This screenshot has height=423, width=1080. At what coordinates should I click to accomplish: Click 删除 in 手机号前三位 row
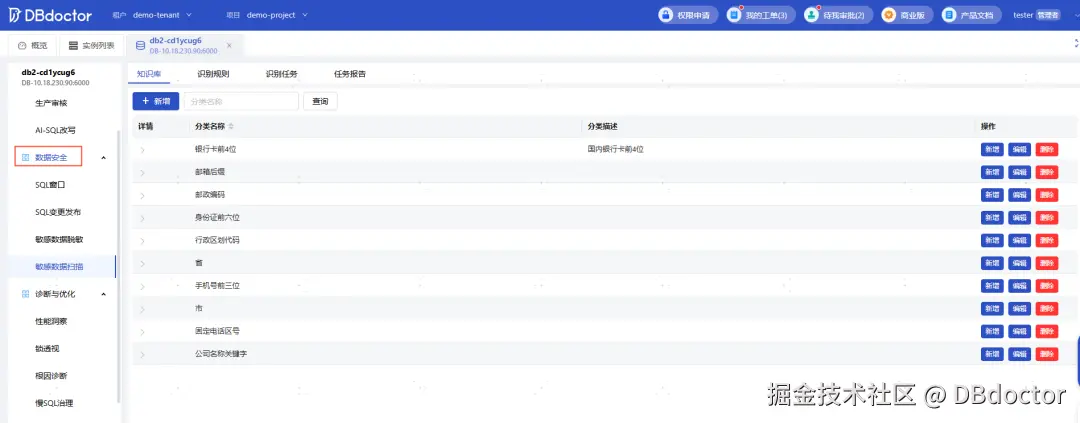[x=1047, y=286]
